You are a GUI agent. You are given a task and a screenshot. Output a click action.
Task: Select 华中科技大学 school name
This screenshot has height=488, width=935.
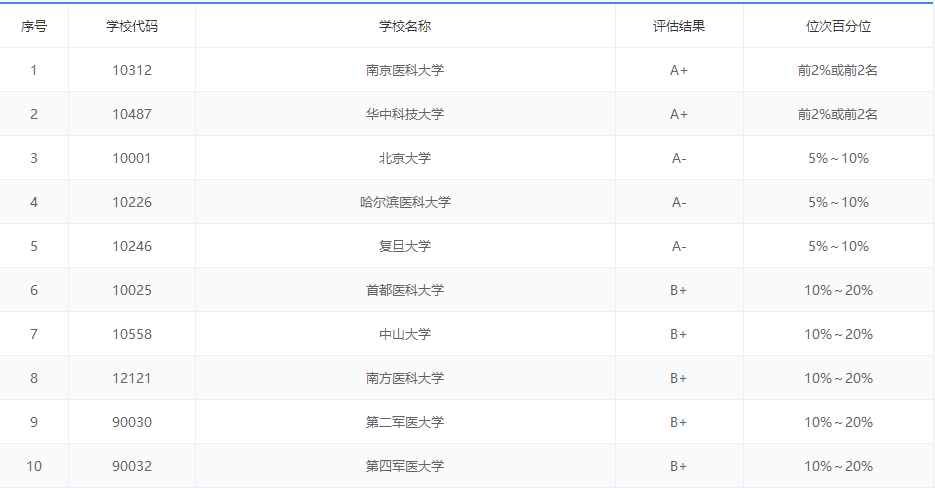(405, 114)
